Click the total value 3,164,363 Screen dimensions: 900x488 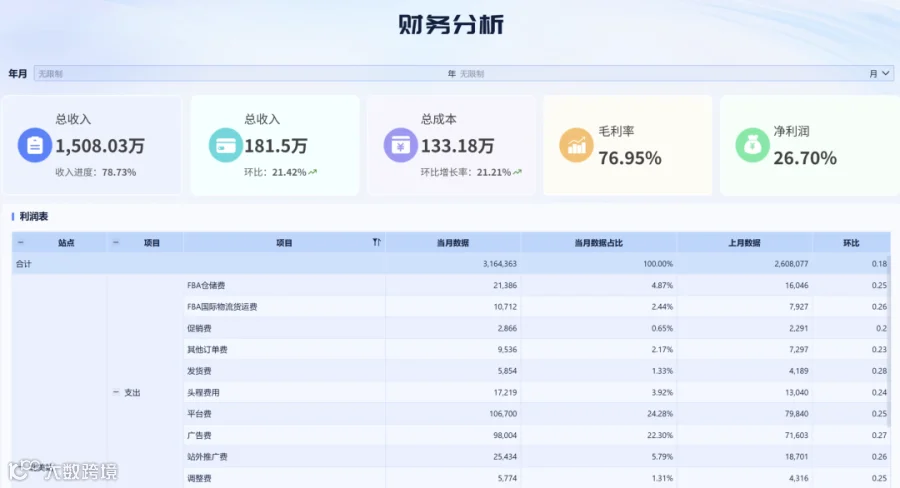pos(499,264)
